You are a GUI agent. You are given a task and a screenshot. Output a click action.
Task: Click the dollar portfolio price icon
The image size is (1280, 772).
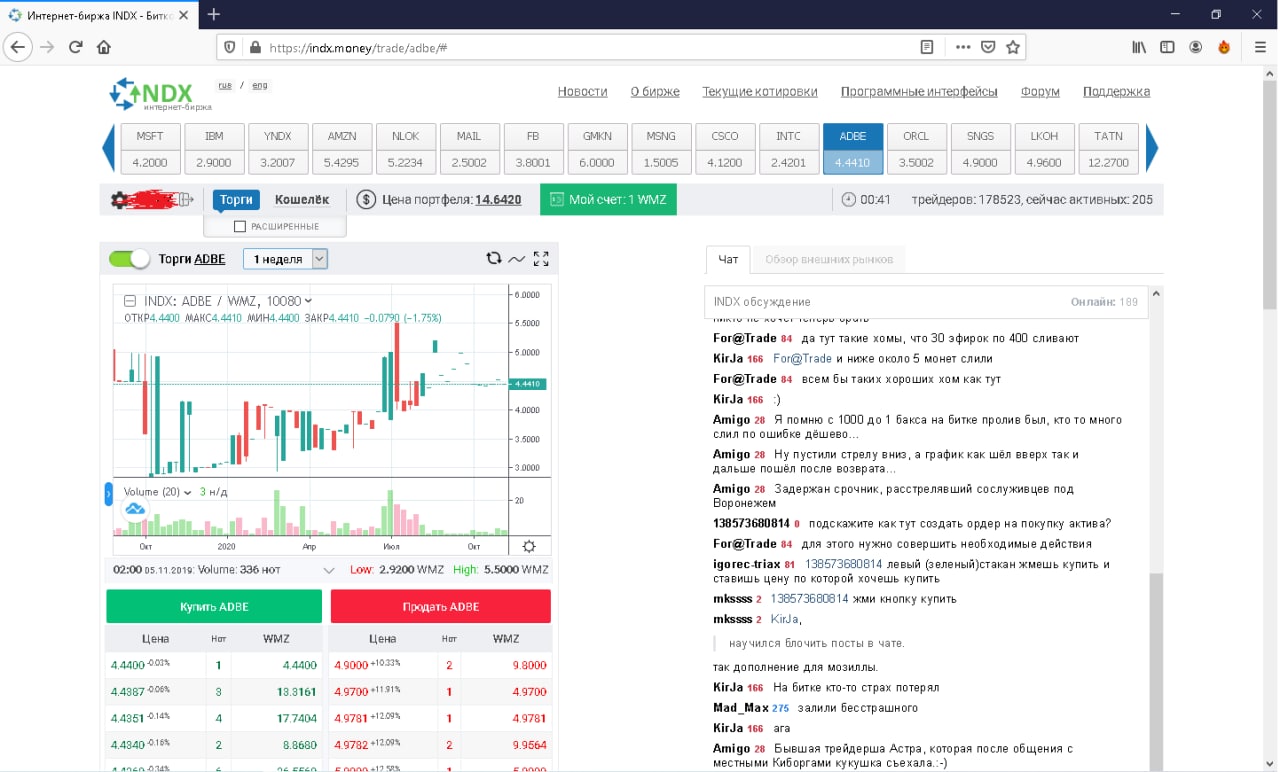click(366, 200)
